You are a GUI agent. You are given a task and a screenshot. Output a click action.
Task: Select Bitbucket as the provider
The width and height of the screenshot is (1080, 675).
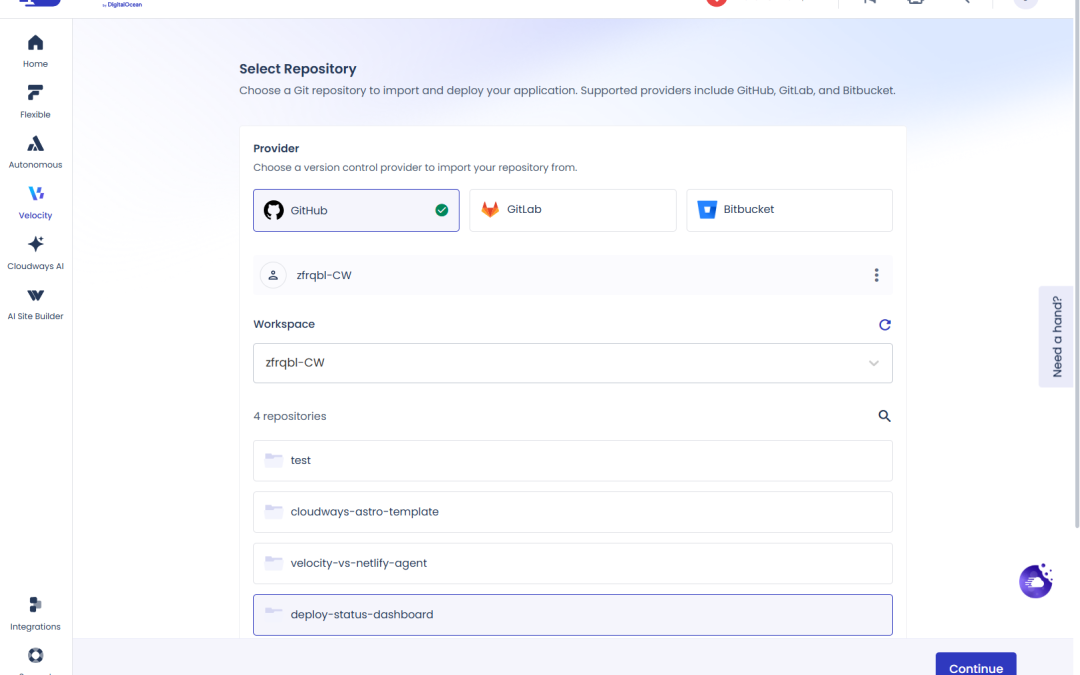tap(789, 210)
